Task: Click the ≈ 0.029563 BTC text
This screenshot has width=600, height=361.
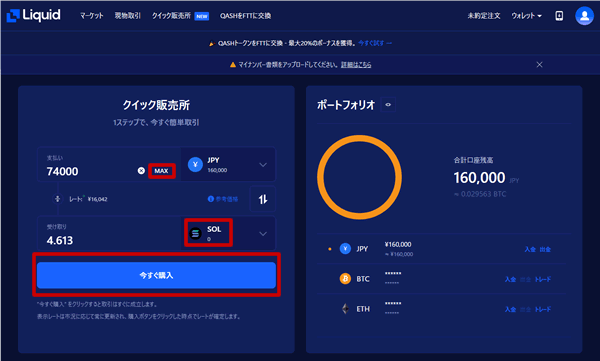Action: 480,194
